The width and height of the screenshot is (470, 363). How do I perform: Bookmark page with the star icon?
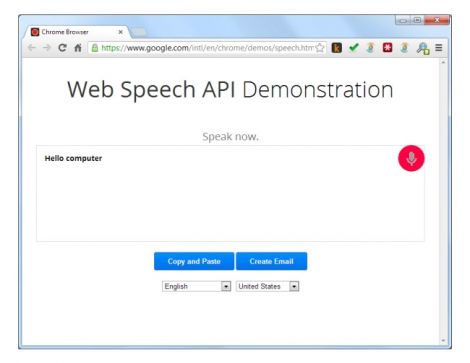click(320, 48)
